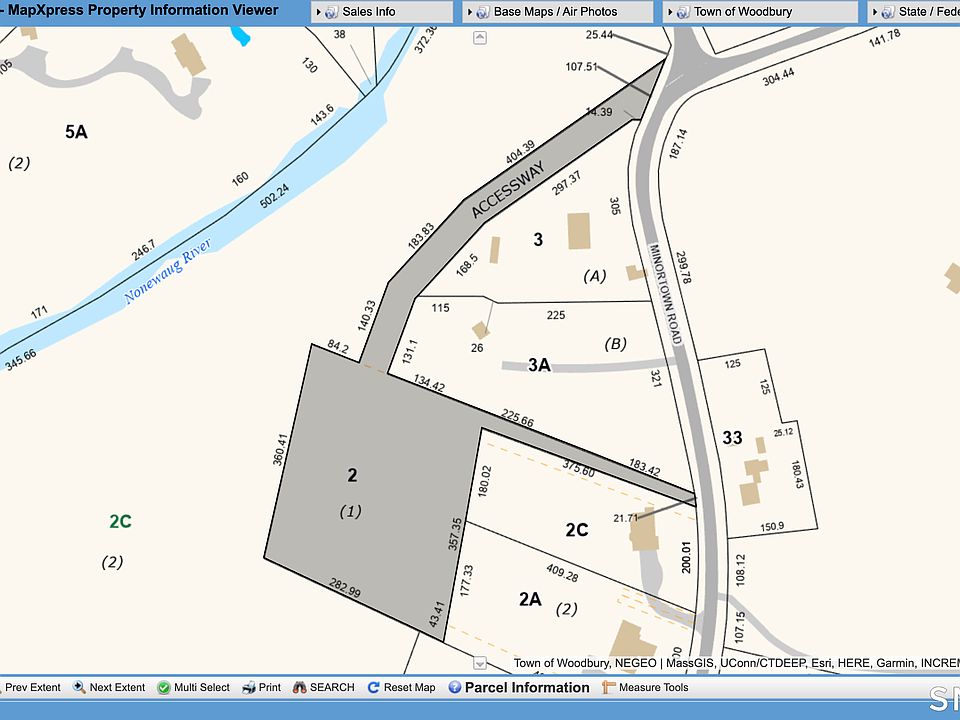Click the Next Extent magnifier icon

pos(78,688)
